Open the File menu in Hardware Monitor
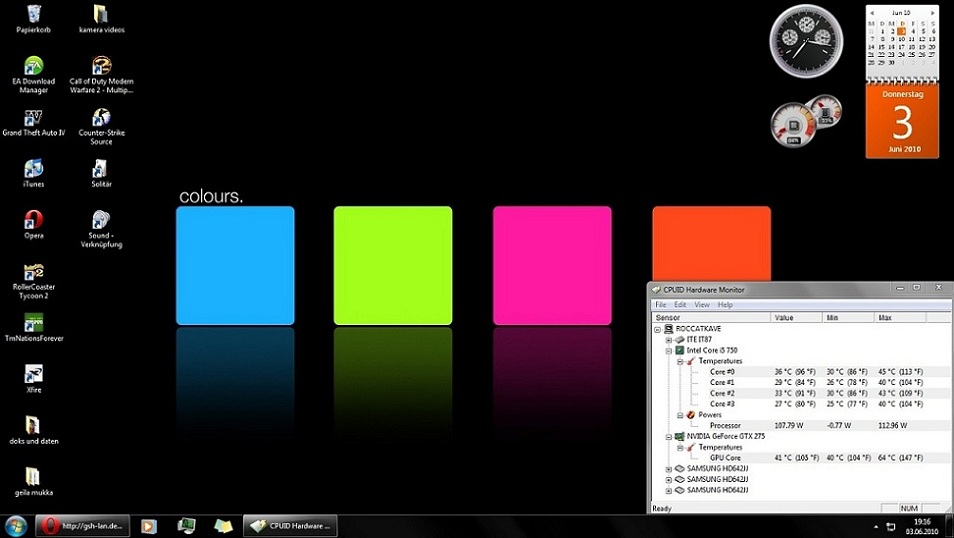 pyautogui.click(x=661, y=305)
